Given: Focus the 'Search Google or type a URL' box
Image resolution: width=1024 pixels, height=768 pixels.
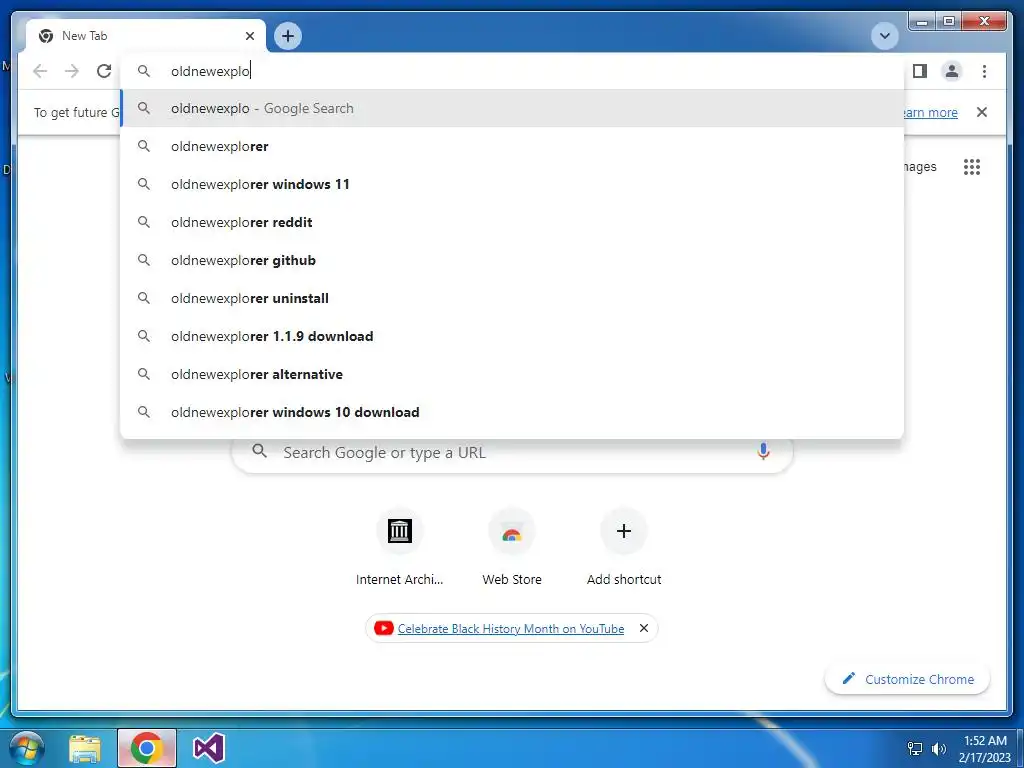Looking at the screenshot, I should coord(513,452).
